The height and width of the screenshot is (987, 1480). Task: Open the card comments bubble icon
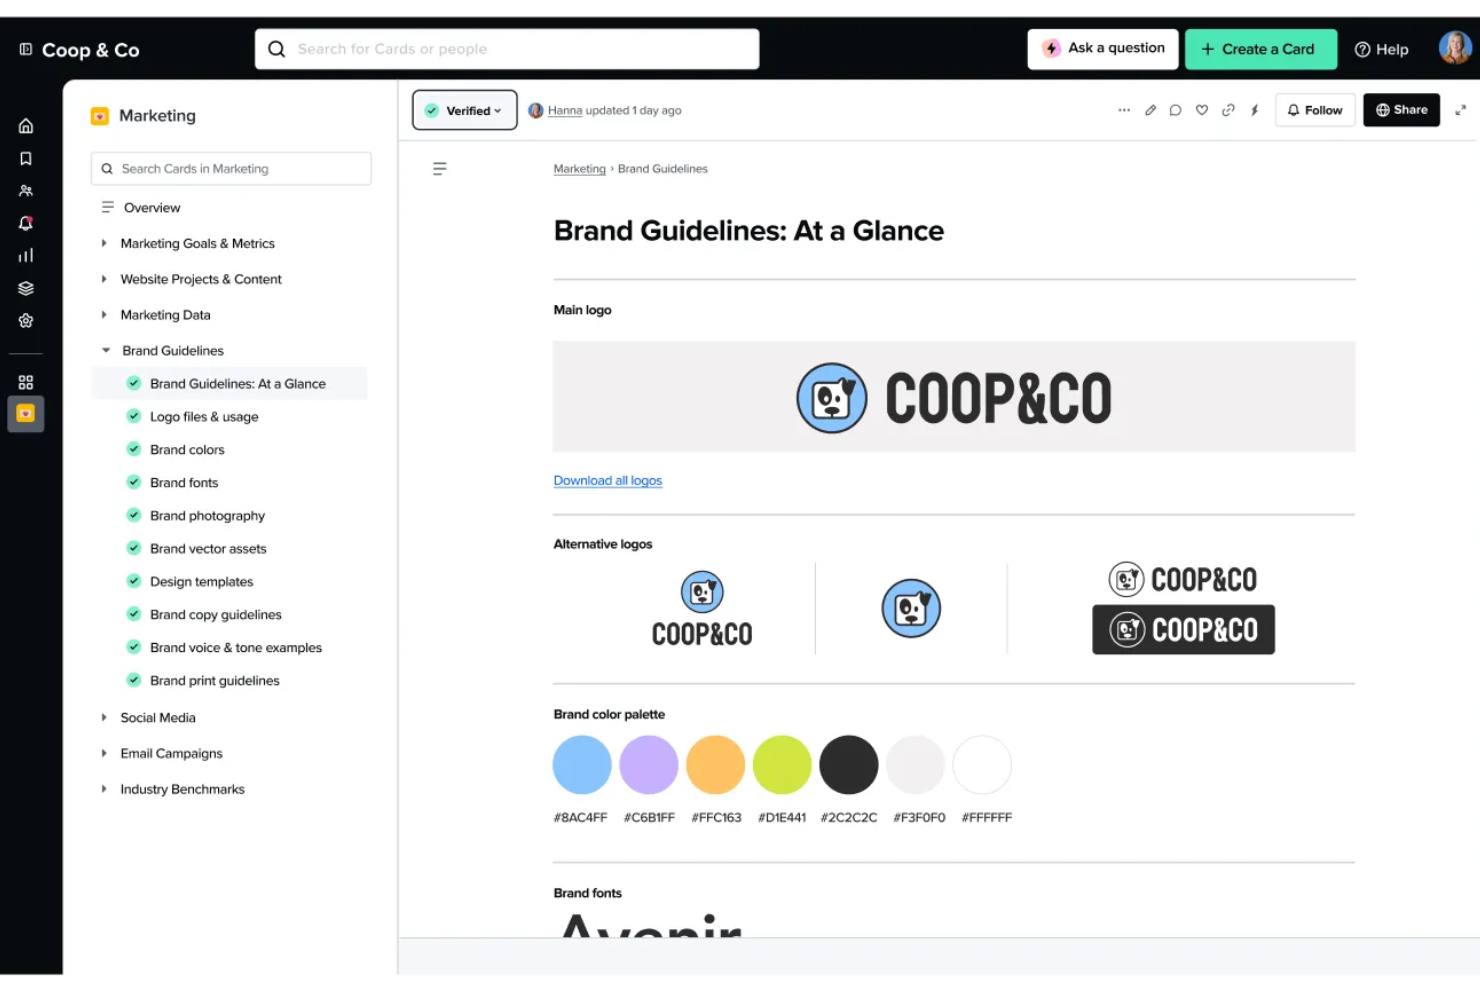tap(1176, 110)
